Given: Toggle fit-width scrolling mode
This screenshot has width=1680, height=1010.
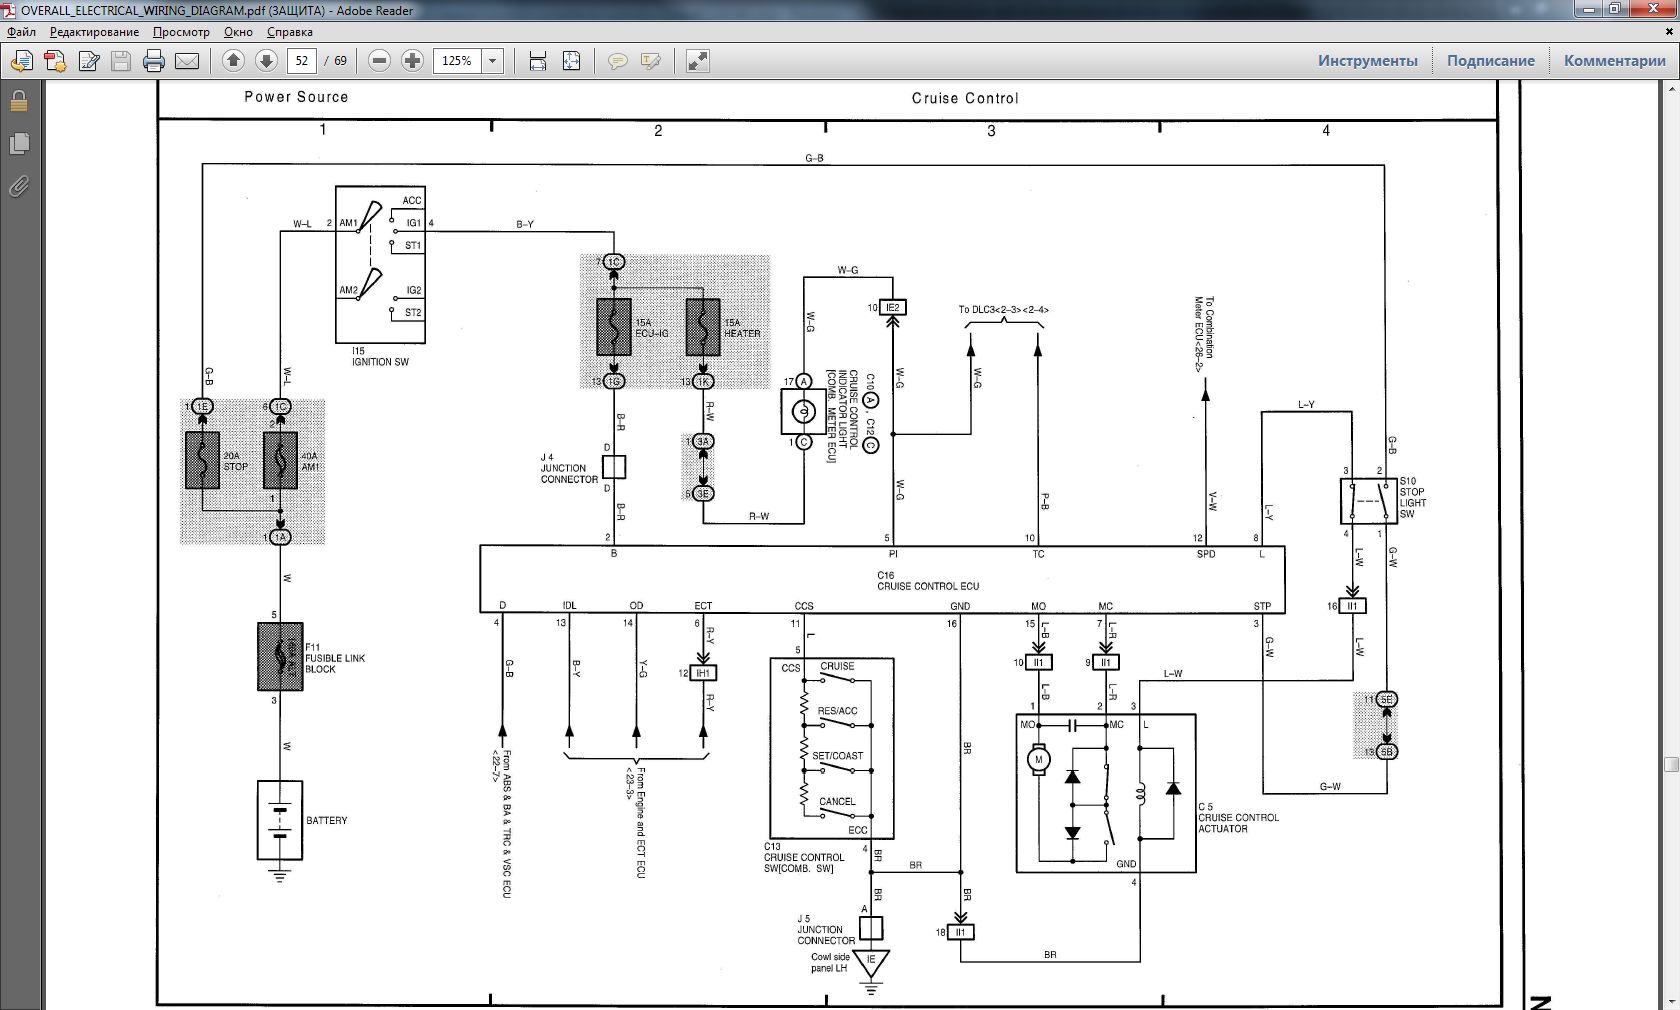Looking at the screenshot, I should (538, 61).
